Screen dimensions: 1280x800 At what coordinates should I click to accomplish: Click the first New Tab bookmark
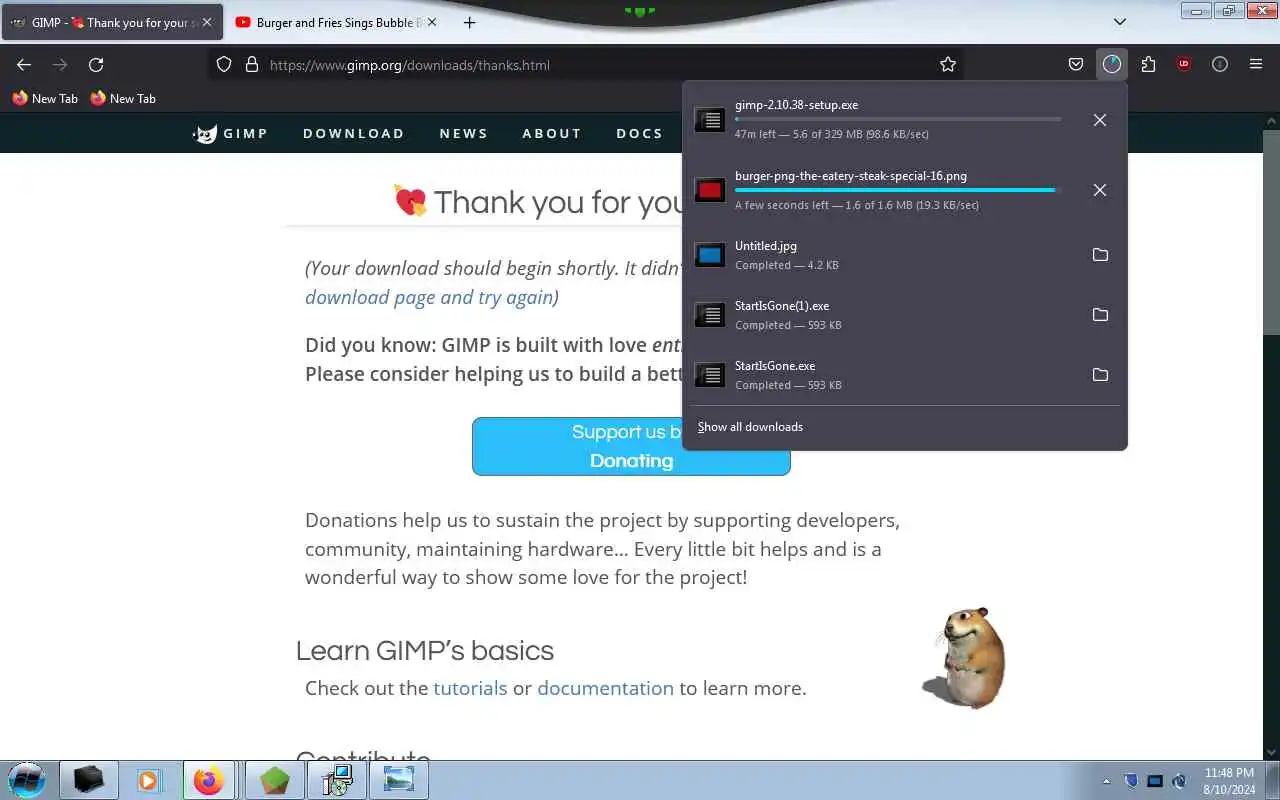pos(44,98)
